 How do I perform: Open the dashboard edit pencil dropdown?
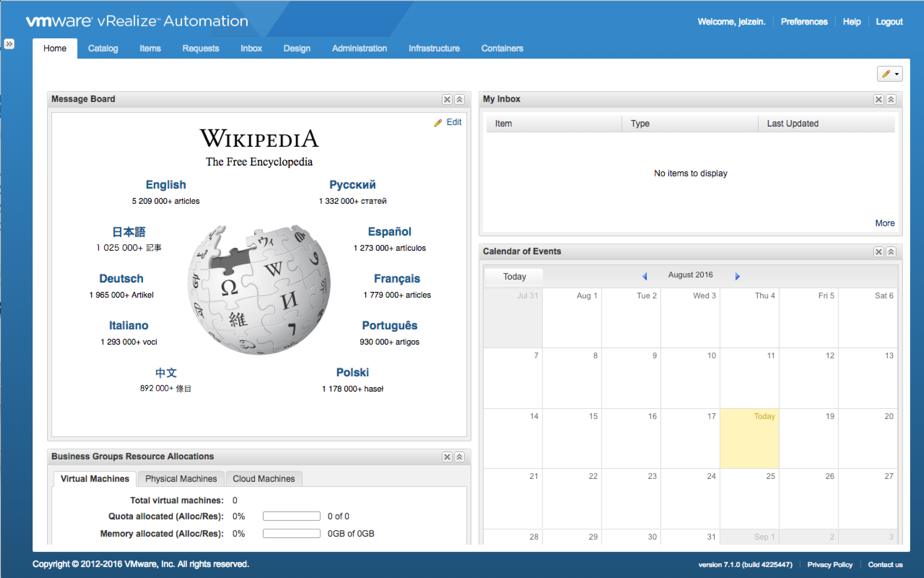tap(889, 74)
